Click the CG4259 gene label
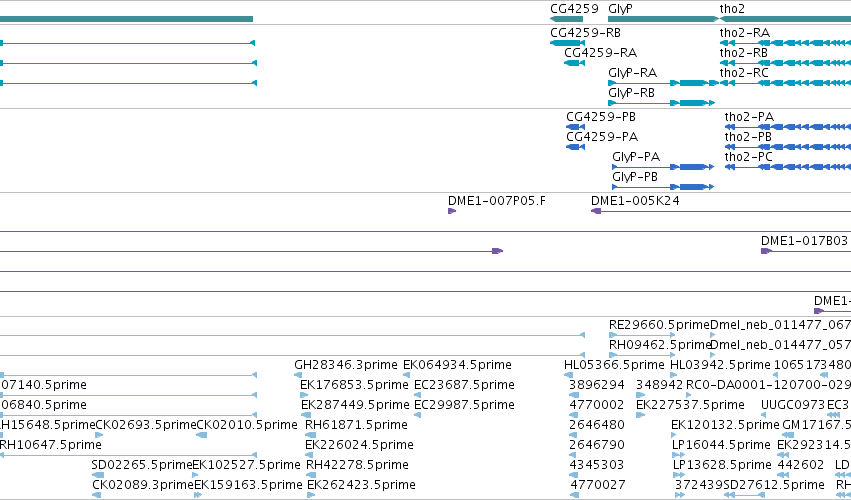851x500 pixels. point(574,9)
